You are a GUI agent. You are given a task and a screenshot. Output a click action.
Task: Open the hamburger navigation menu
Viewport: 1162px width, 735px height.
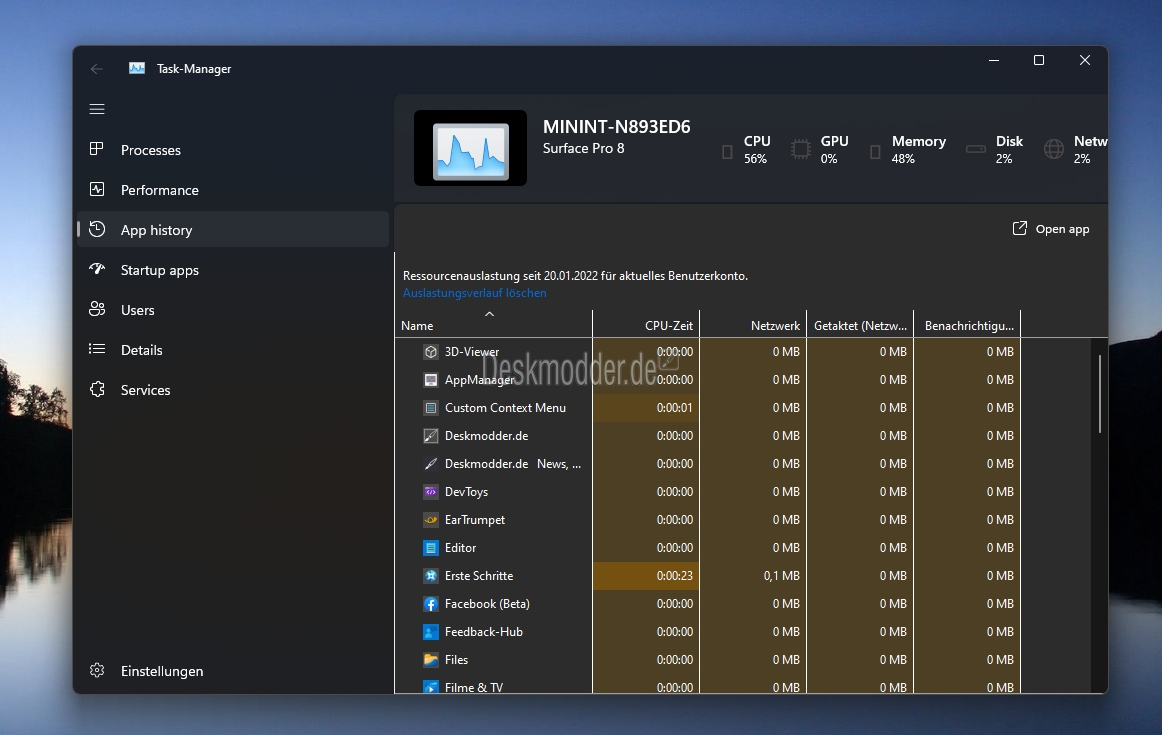97,109
